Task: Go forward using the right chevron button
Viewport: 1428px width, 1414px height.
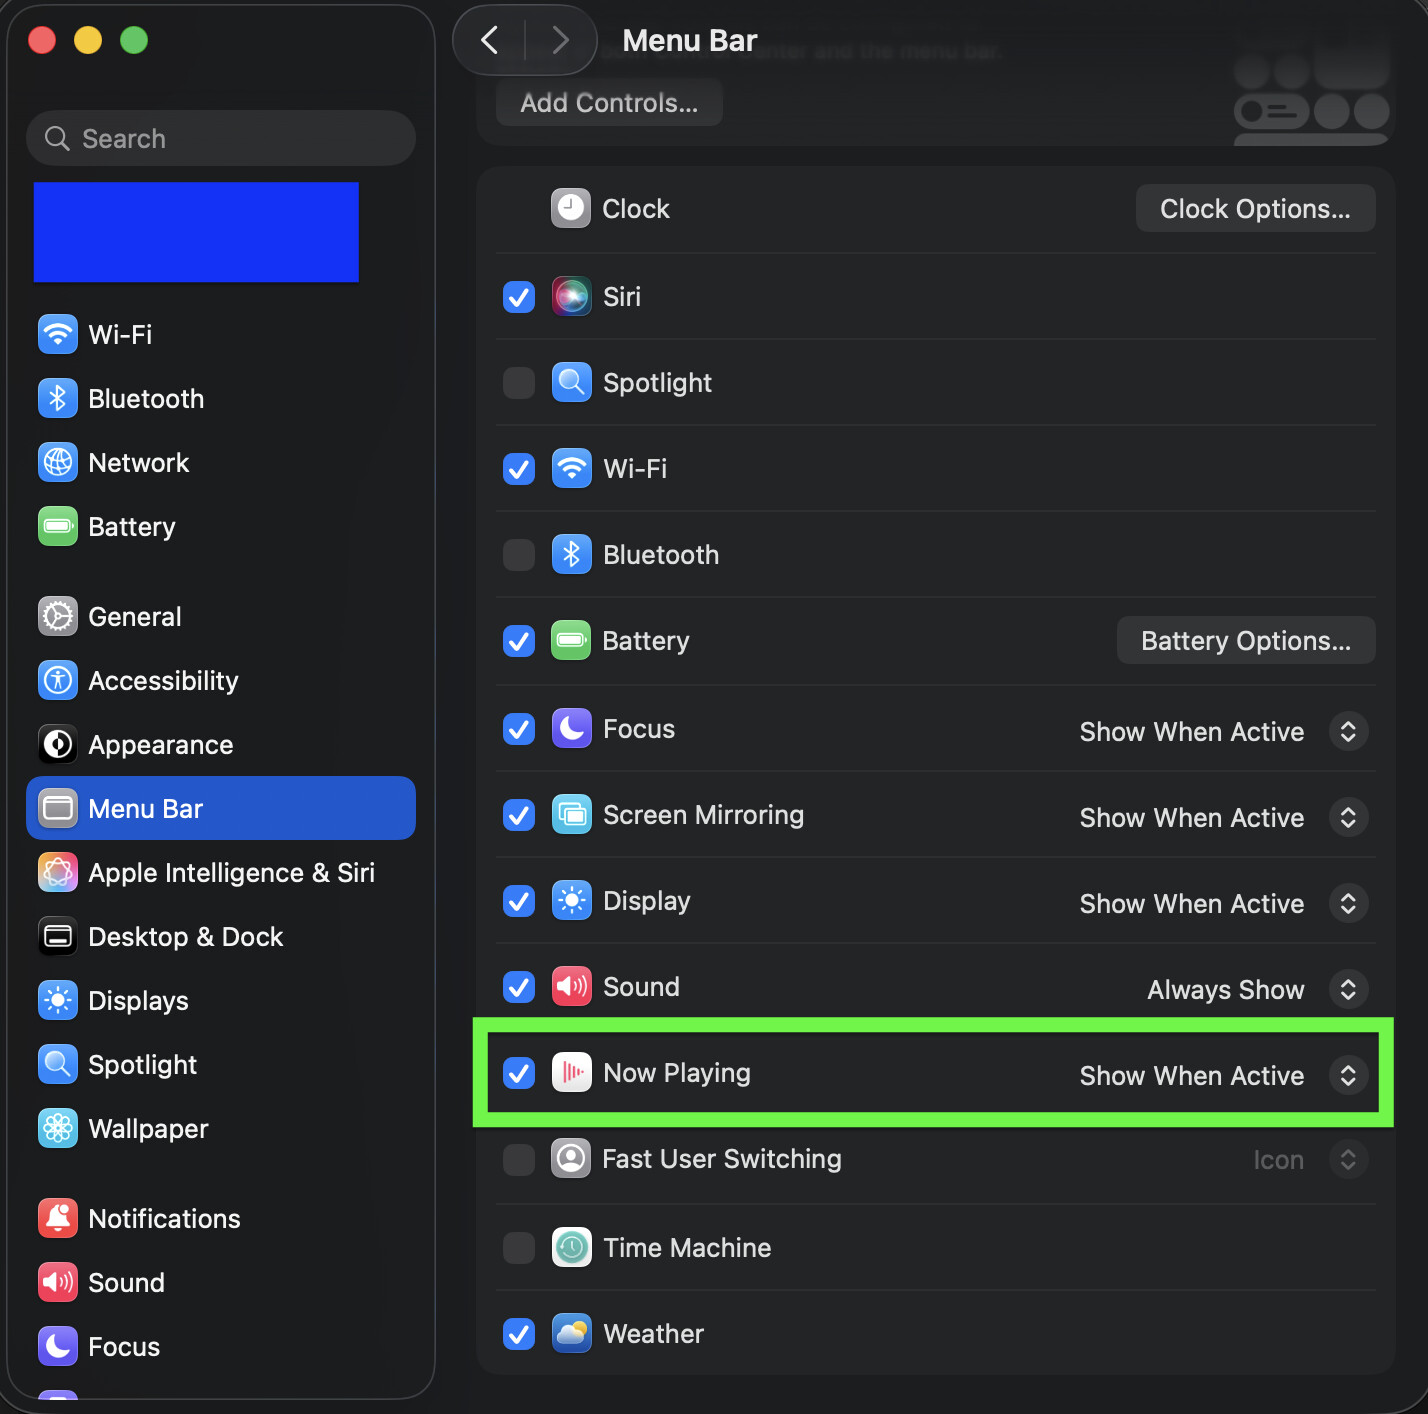Action: coord(560,40)
